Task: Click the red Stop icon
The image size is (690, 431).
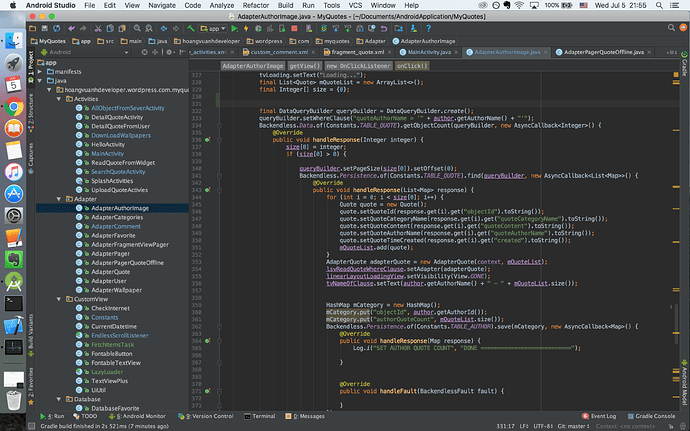Action: point(294,29)
